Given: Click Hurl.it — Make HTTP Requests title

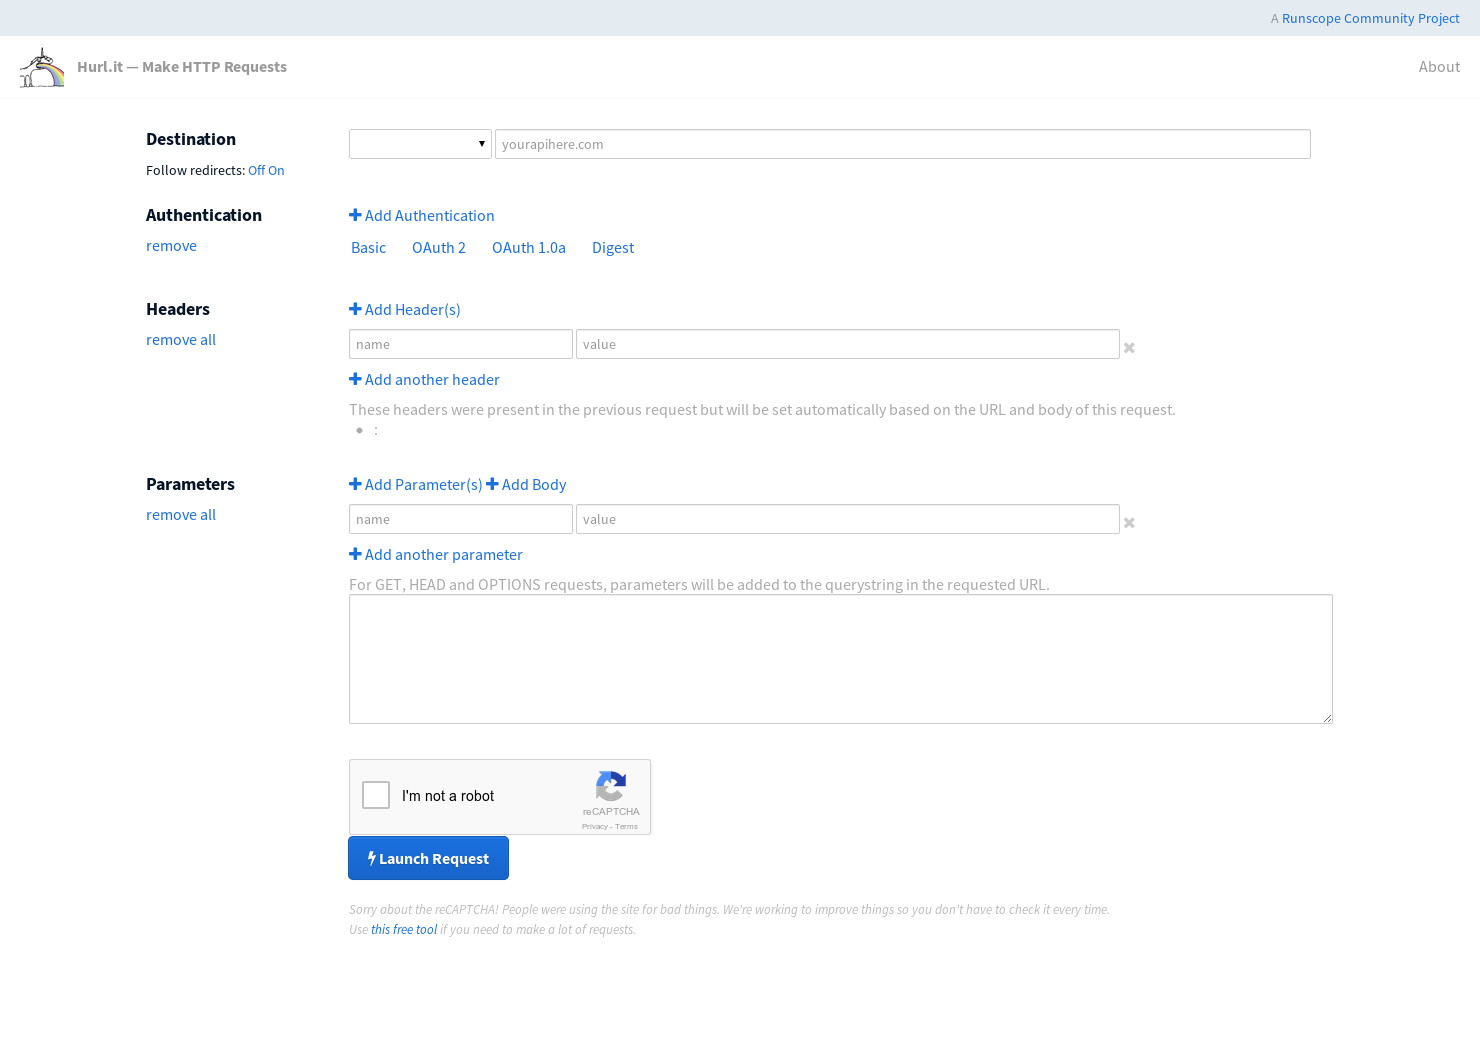Looking at the screenshot, I should [182, 67].
